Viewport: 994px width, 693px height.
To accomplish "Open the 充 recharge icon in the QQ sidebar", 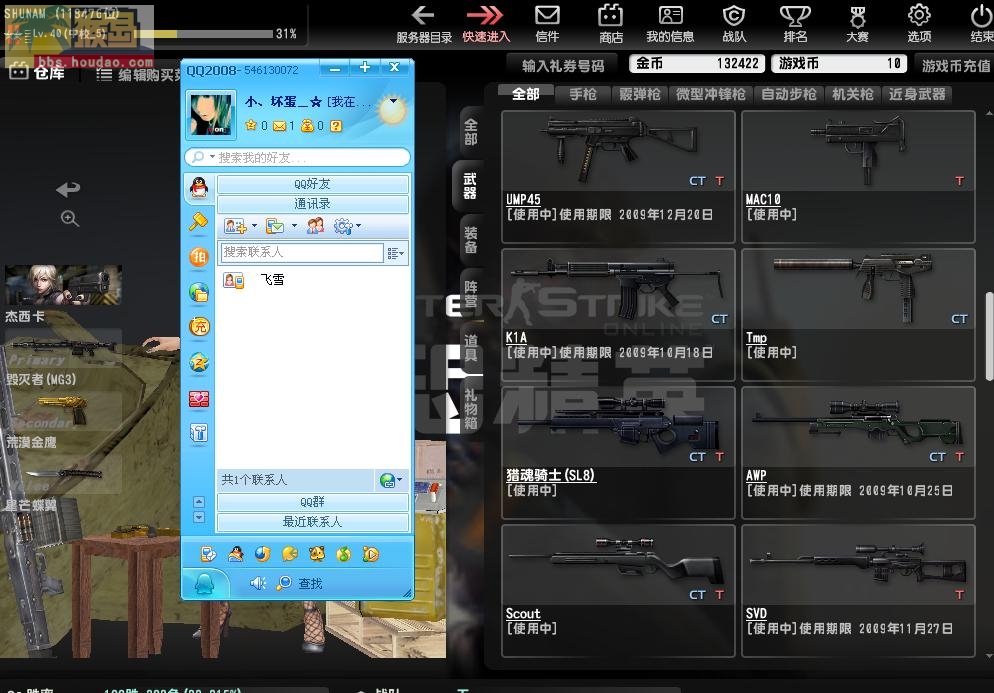I will coord(199,327).
